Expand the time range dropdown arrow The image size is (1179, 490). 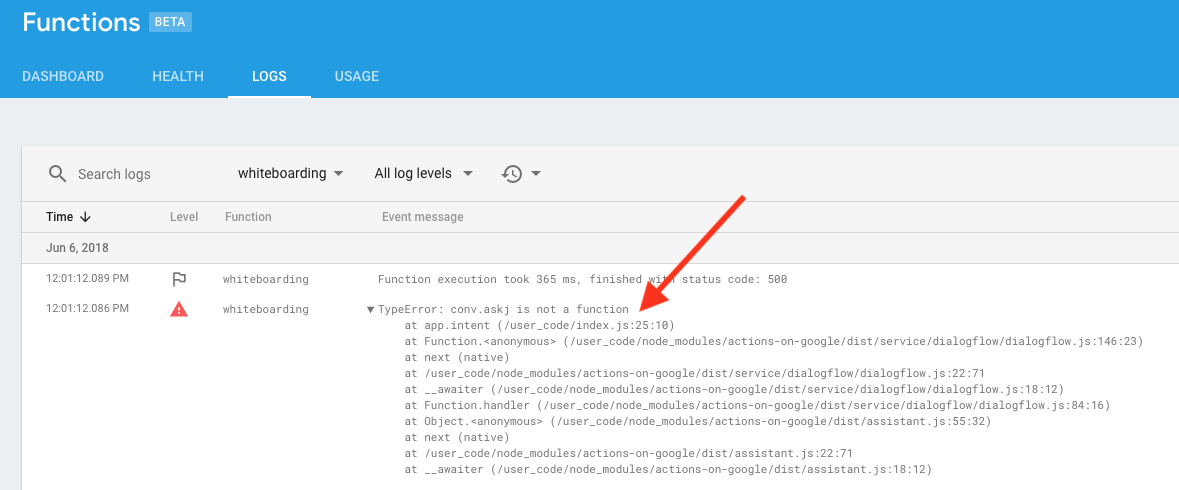pyautogui.click(x=536, y=174)
